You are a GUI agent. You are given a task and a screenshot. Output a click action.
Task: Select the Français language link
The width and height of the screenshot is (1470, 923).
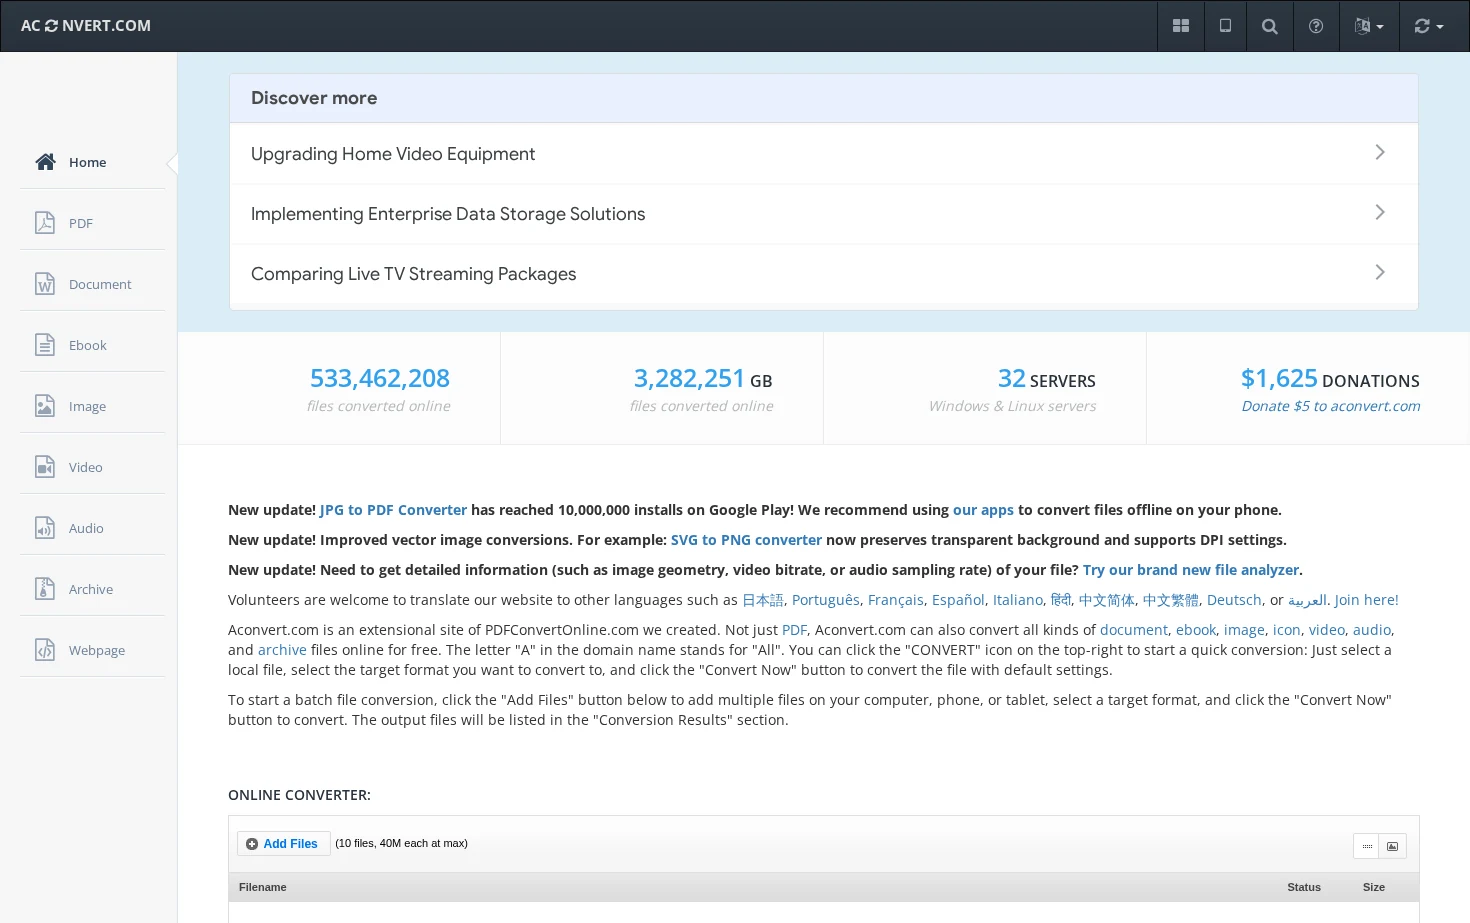896,600
